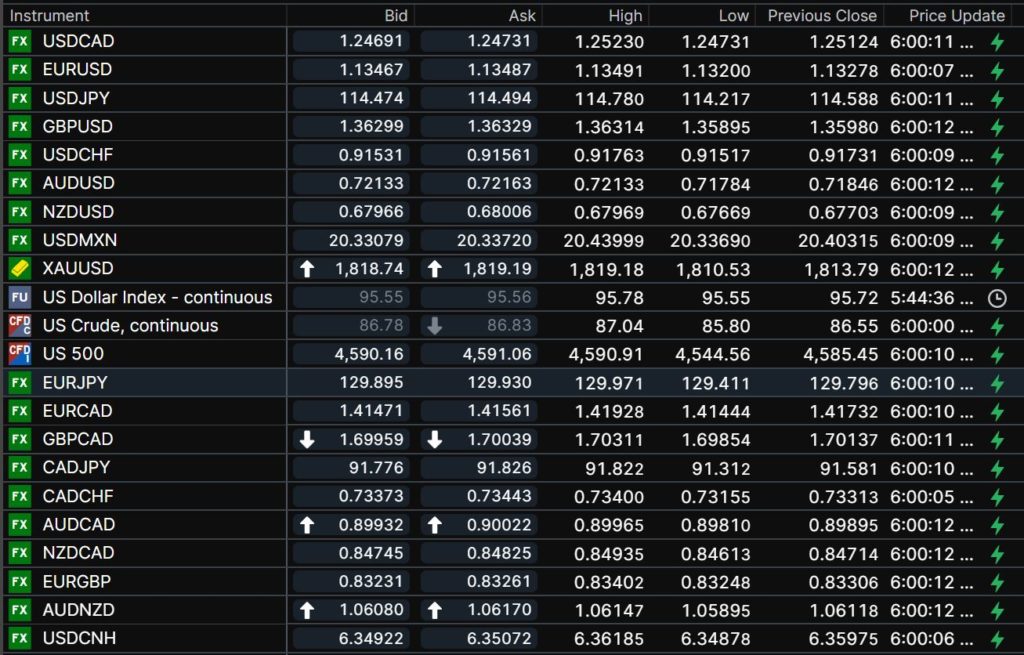This screenshot has height=655, width=1024.
Task: Sort by the Instrument column header
Action: [x=50, y=16]
